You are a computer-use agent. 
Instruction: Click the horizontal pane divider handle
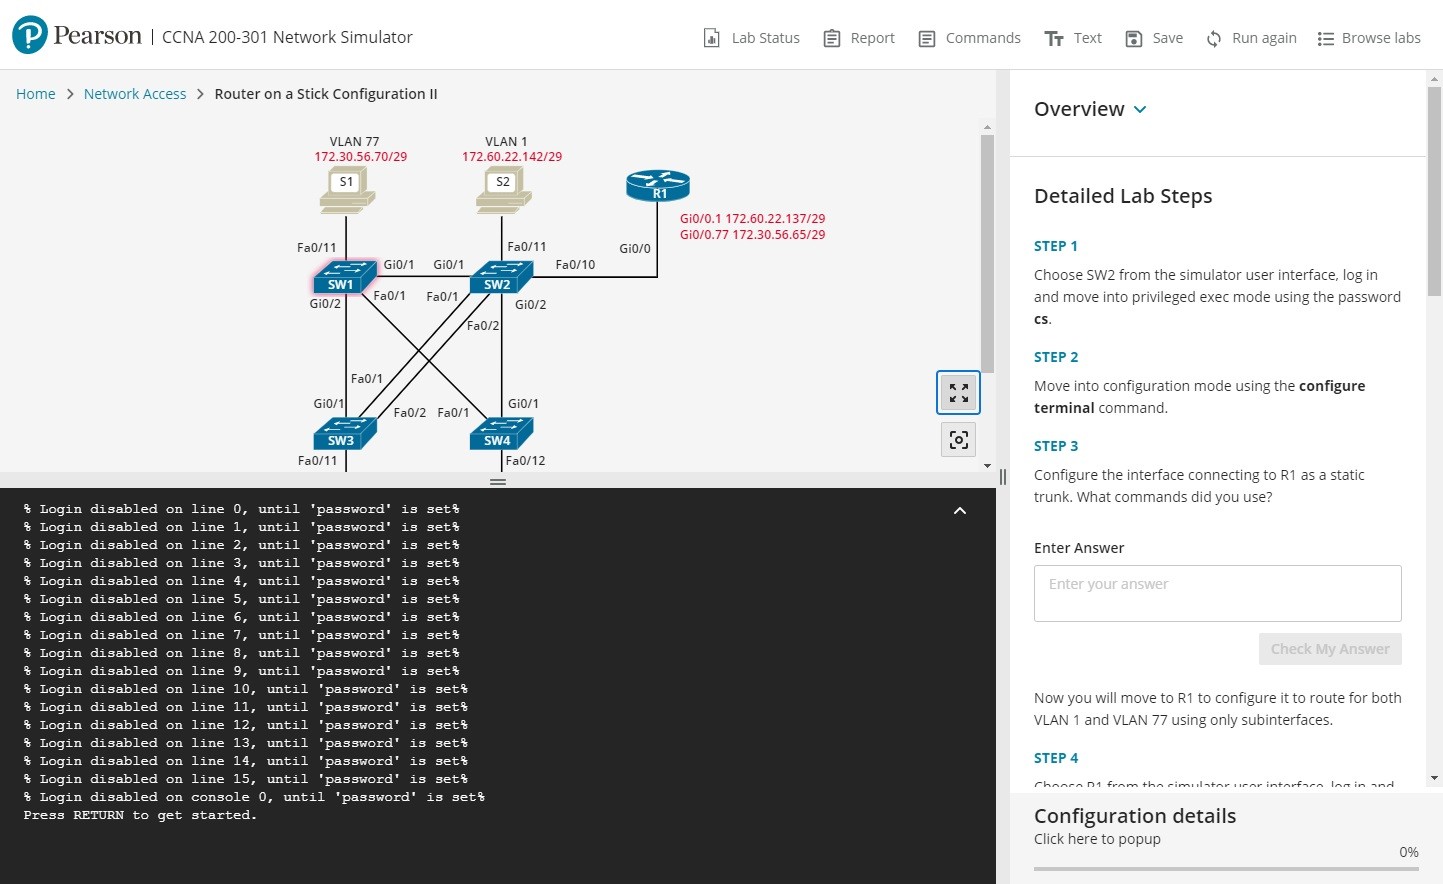coord(498,482)
